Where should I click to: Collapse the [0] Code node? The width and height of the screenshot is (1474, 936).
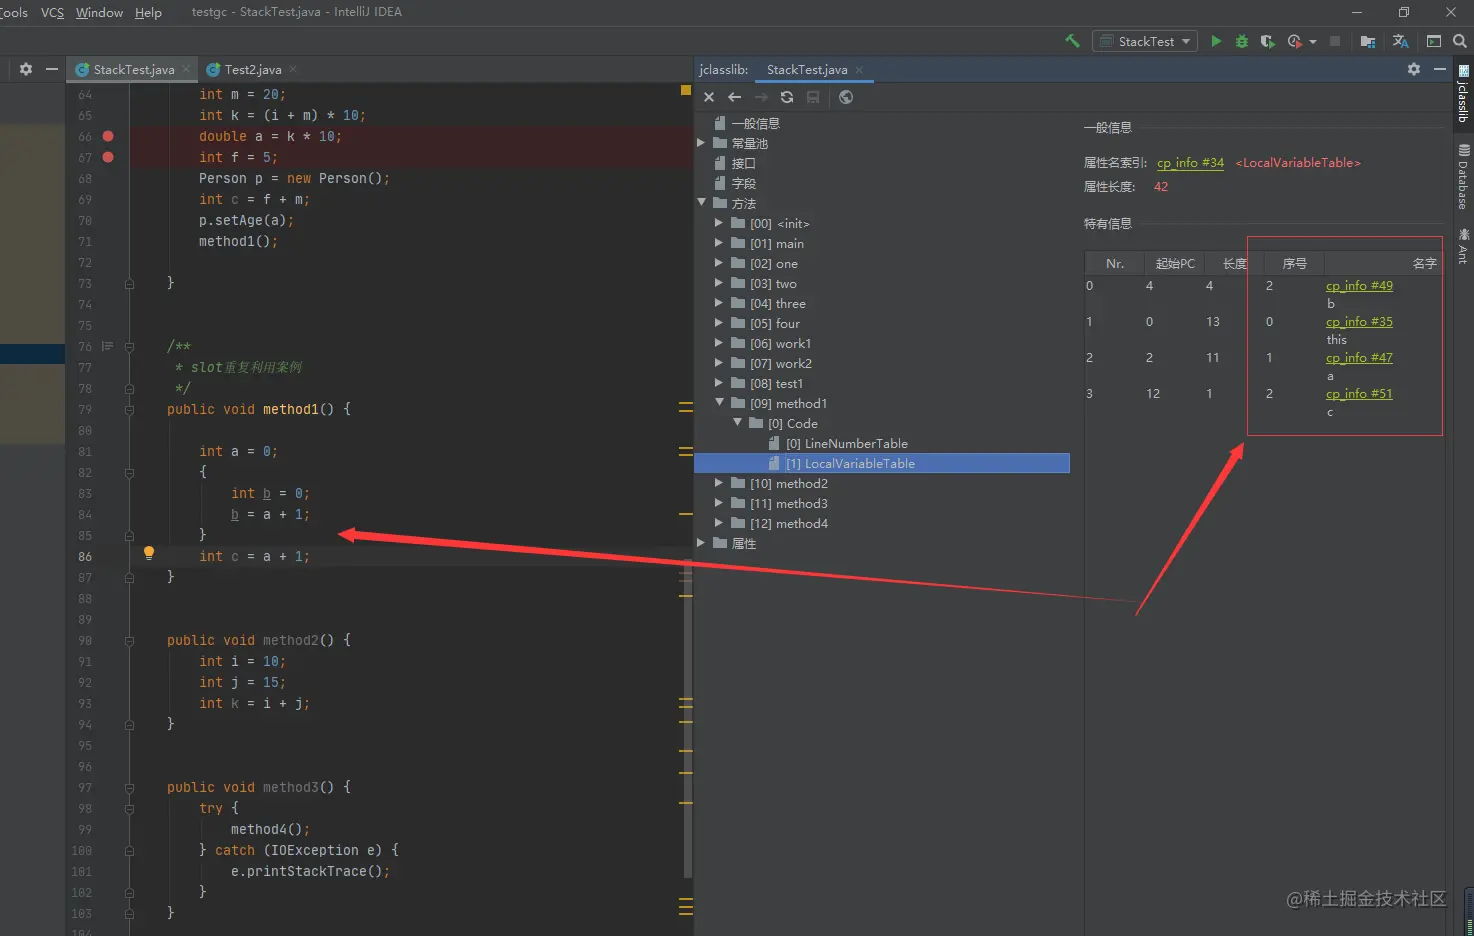click(738, 423)
